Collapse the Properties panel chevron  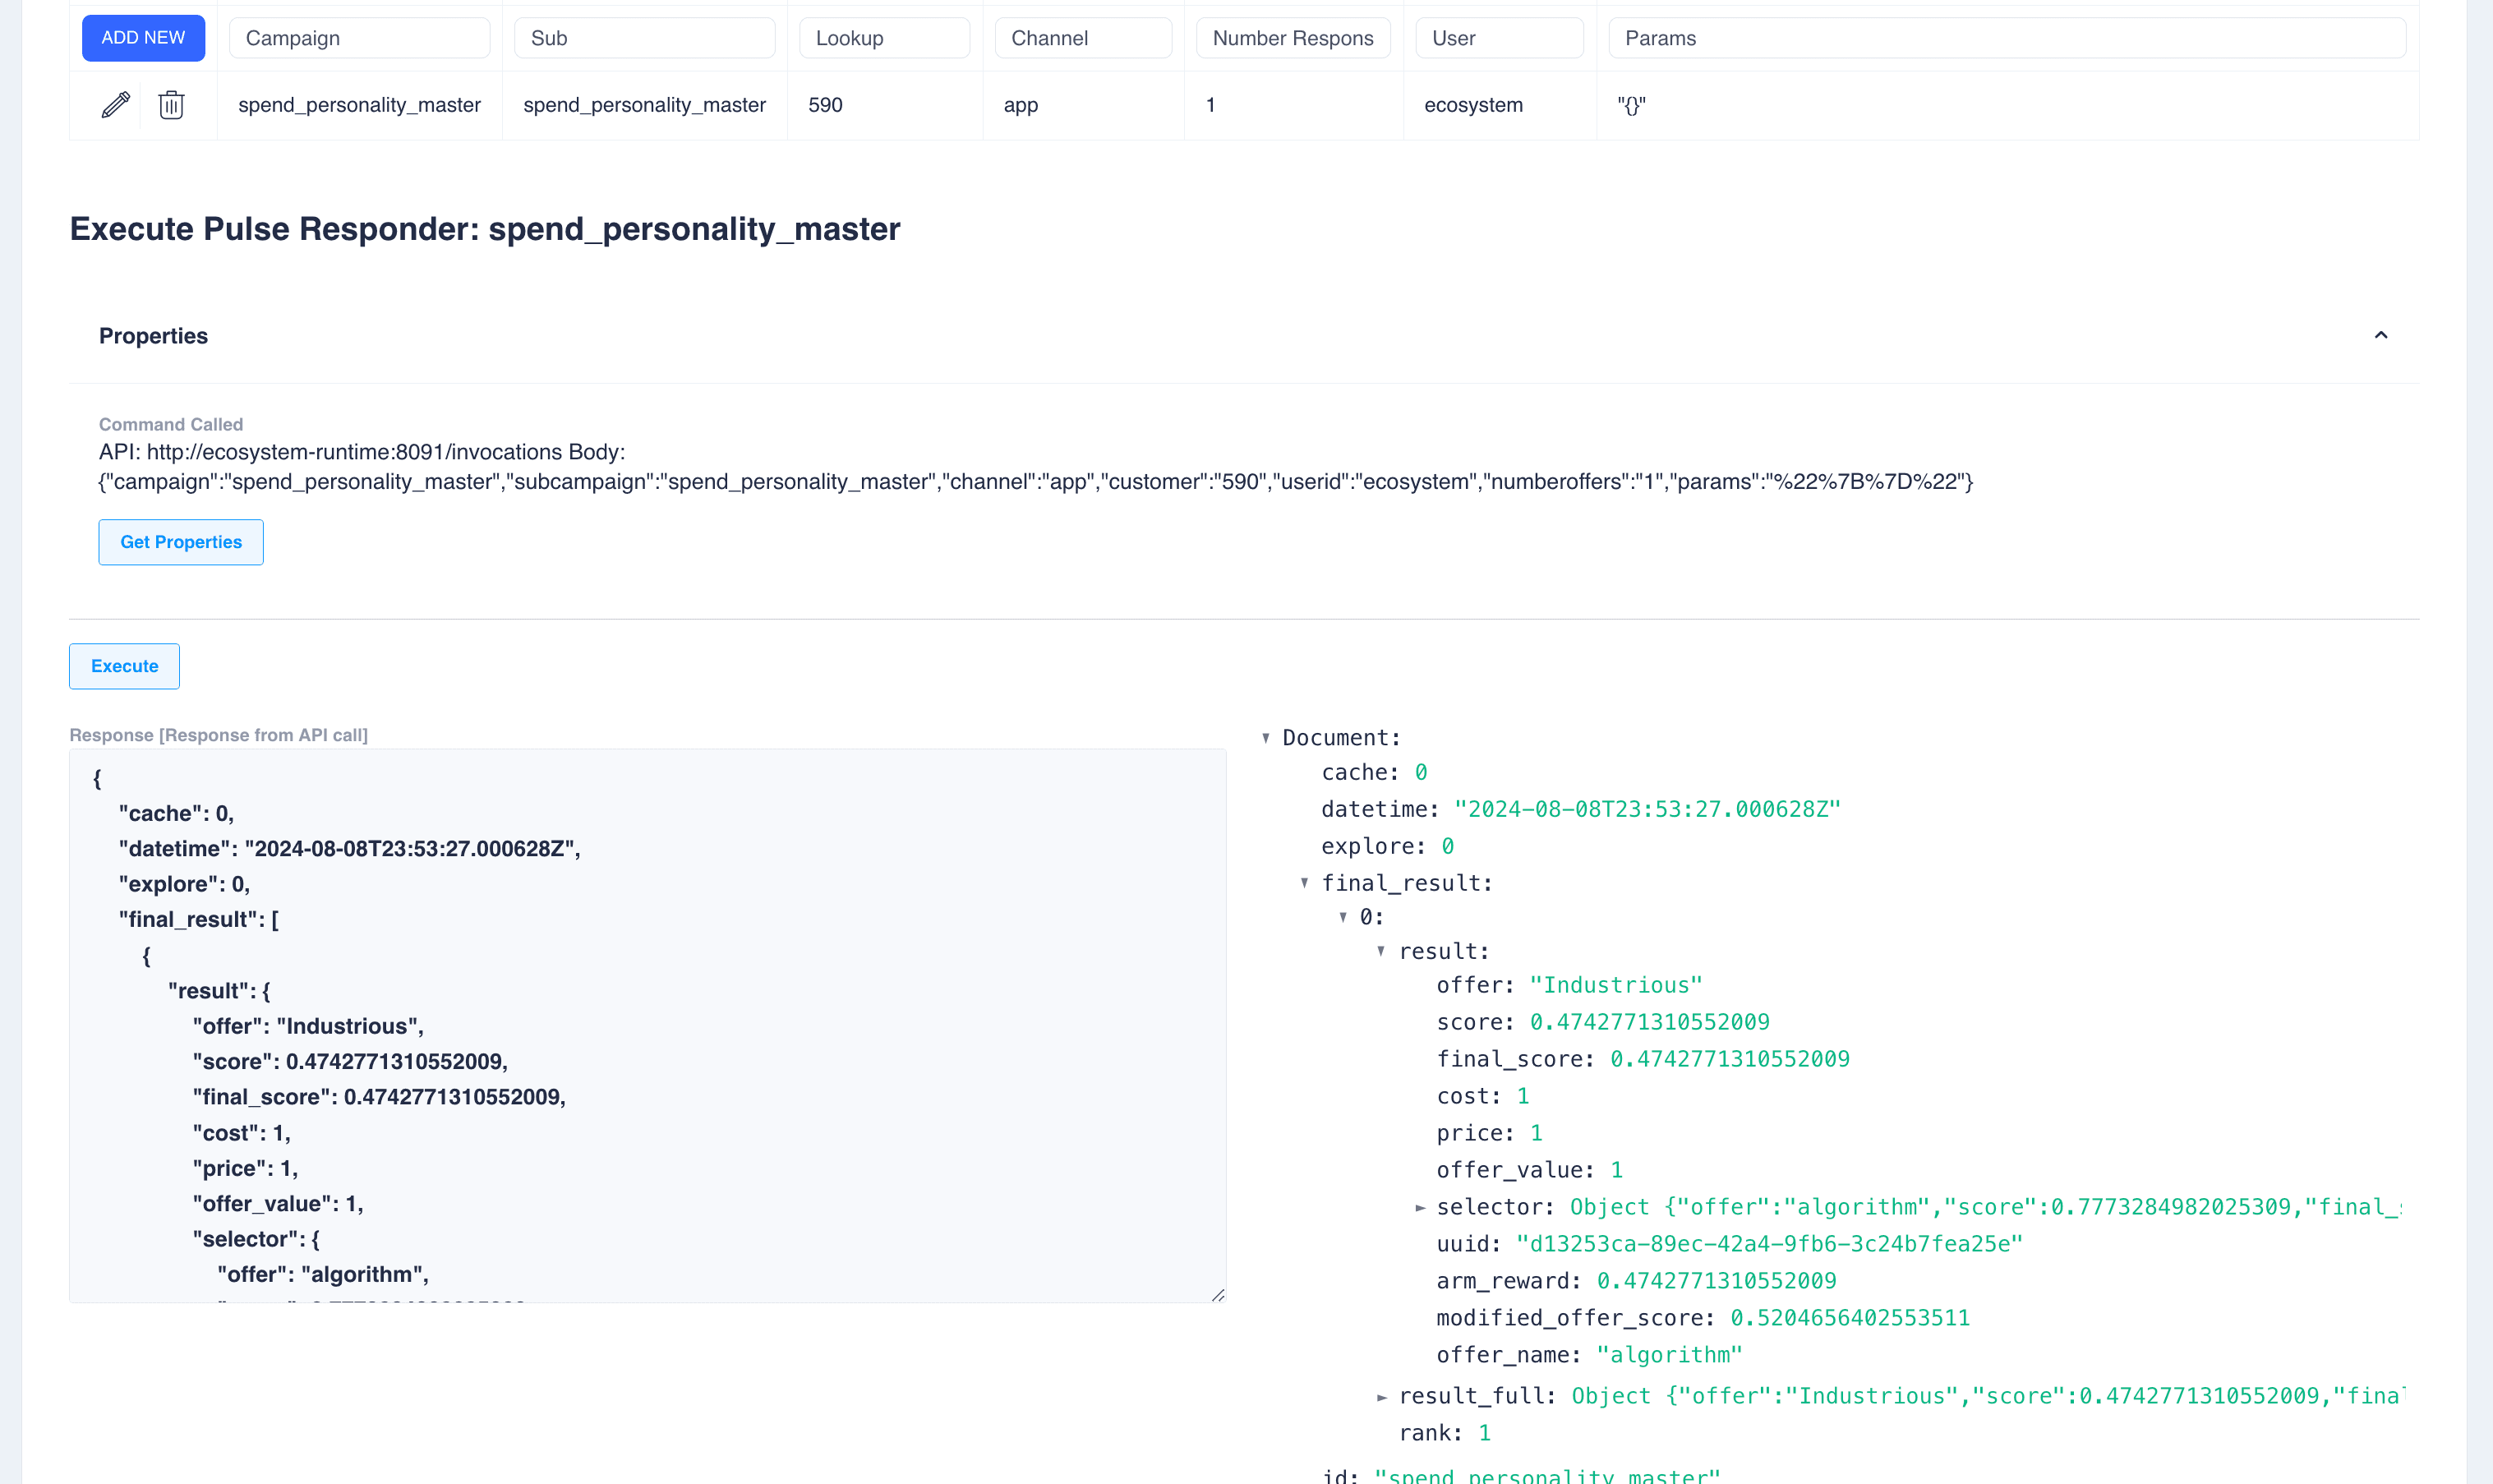click(x=2380, y=336)
